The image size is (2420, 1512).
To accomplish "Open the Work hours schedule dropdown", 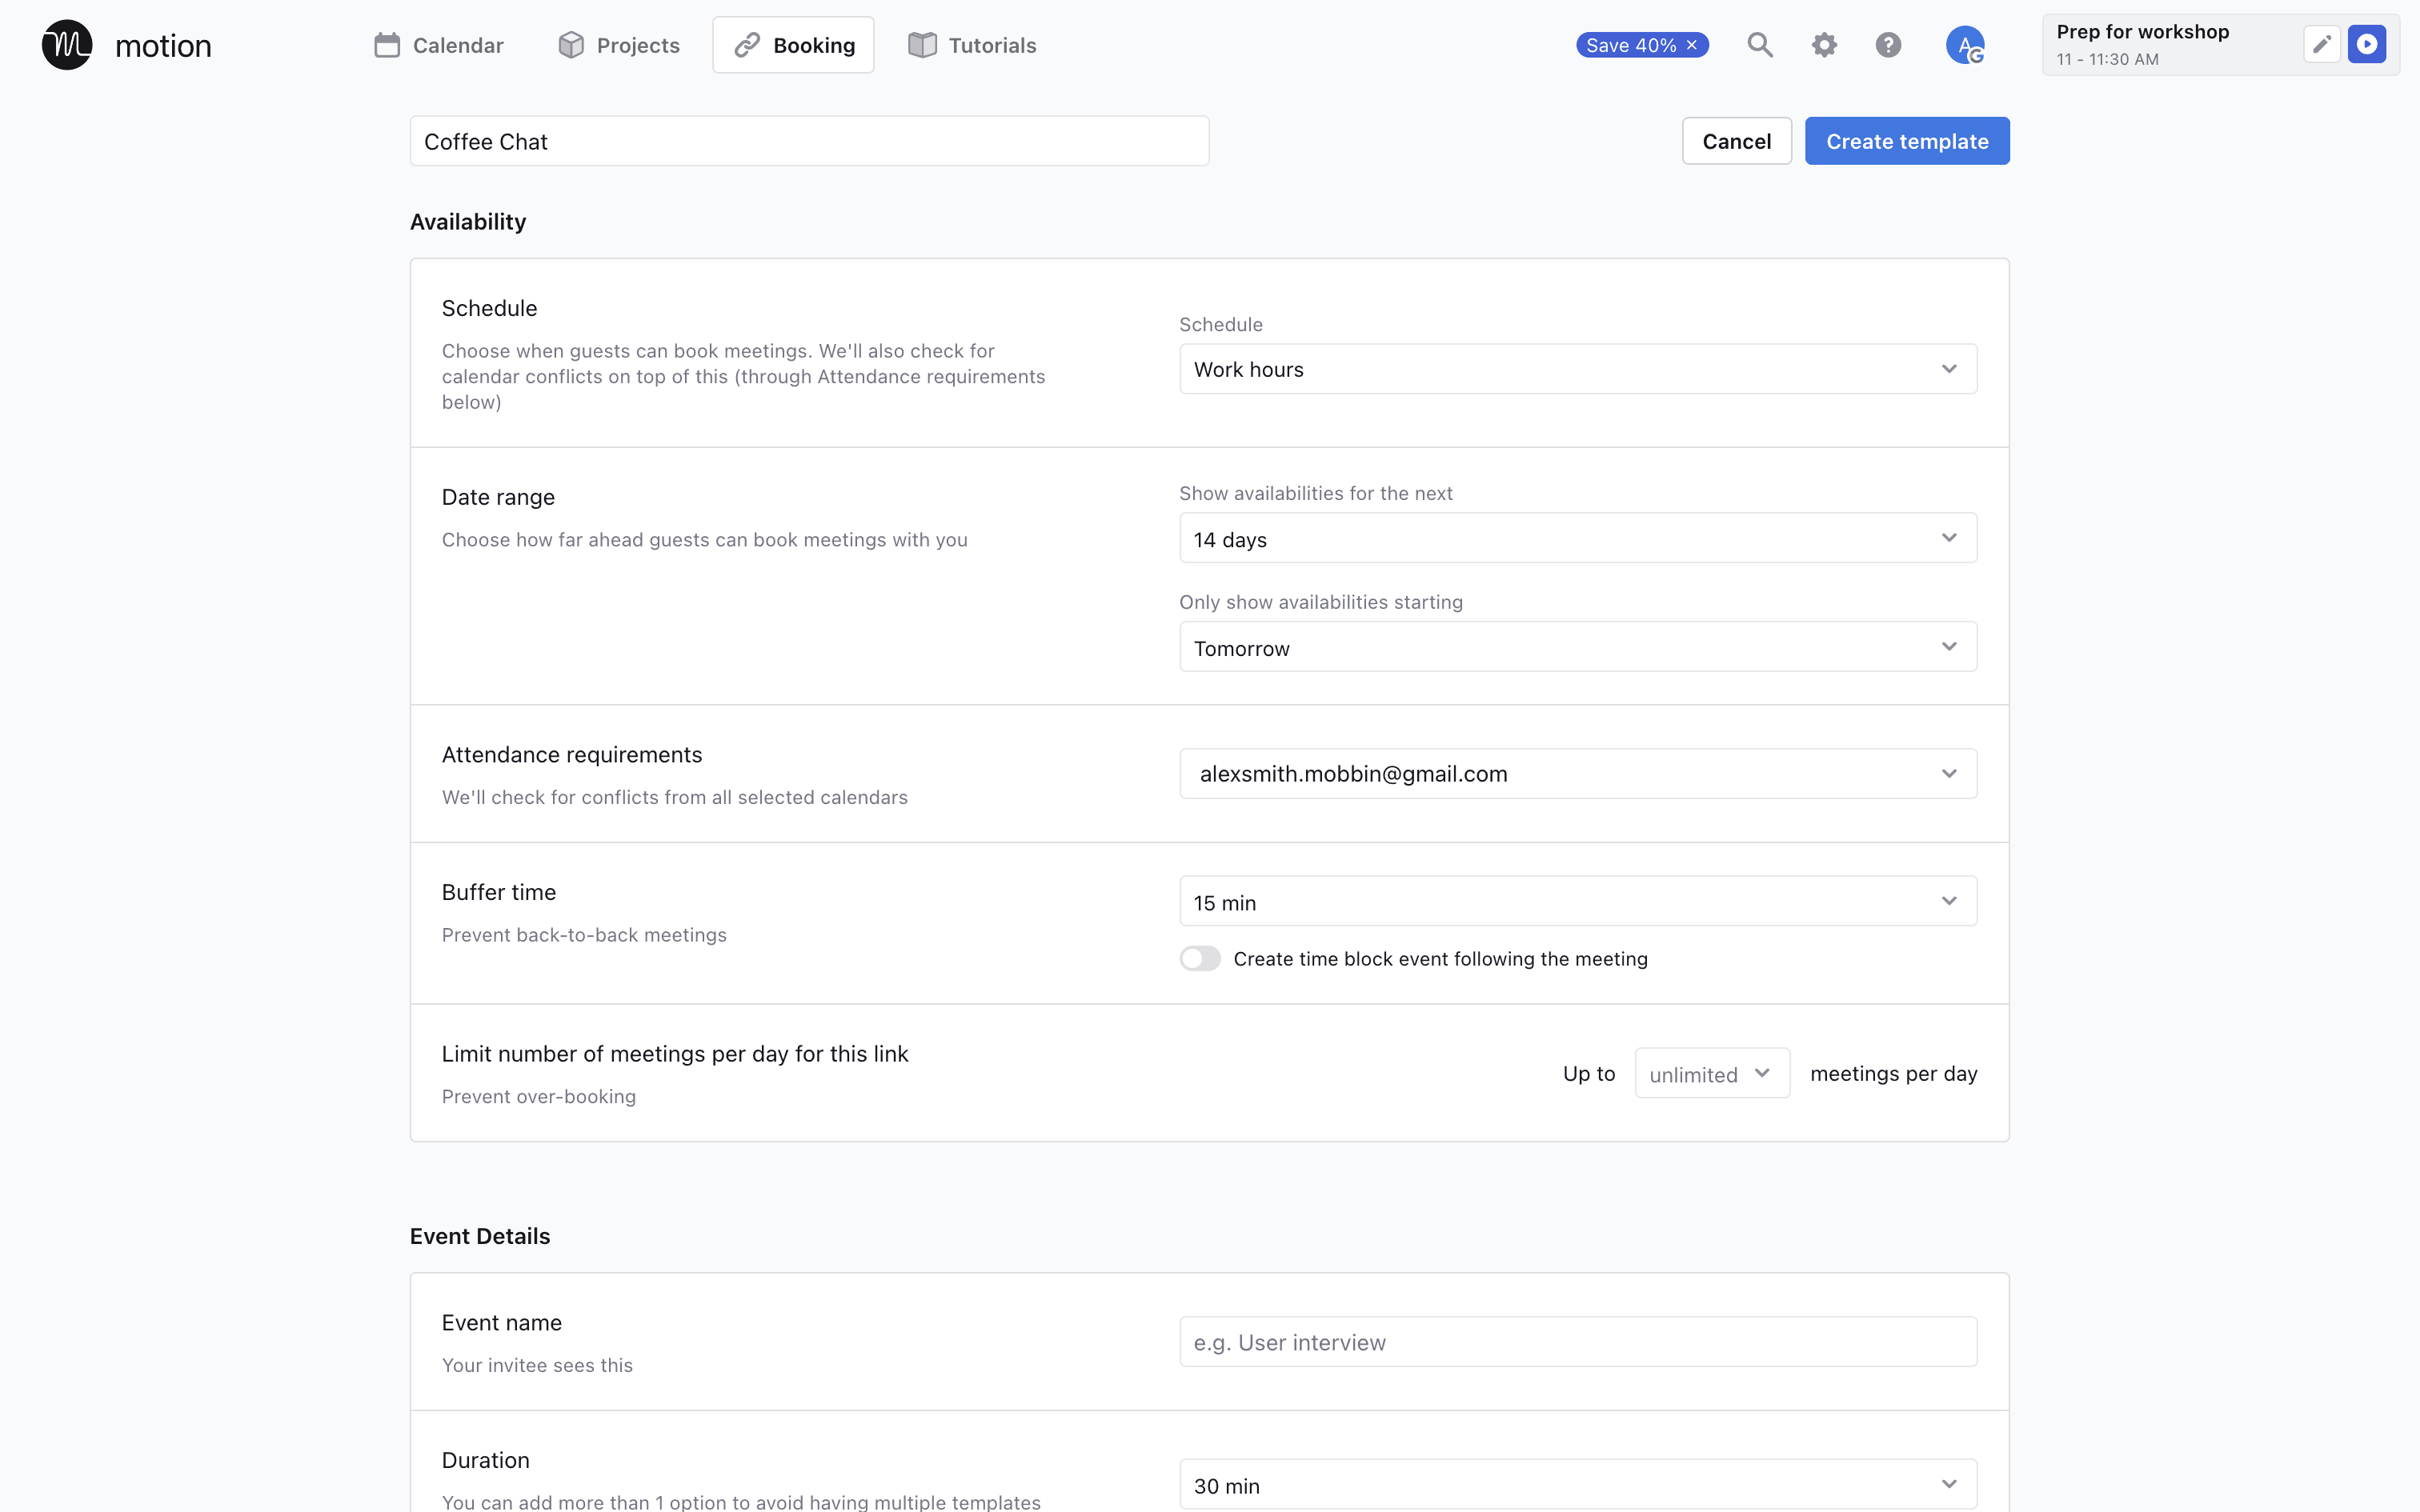I will (x=1577, y=369).
